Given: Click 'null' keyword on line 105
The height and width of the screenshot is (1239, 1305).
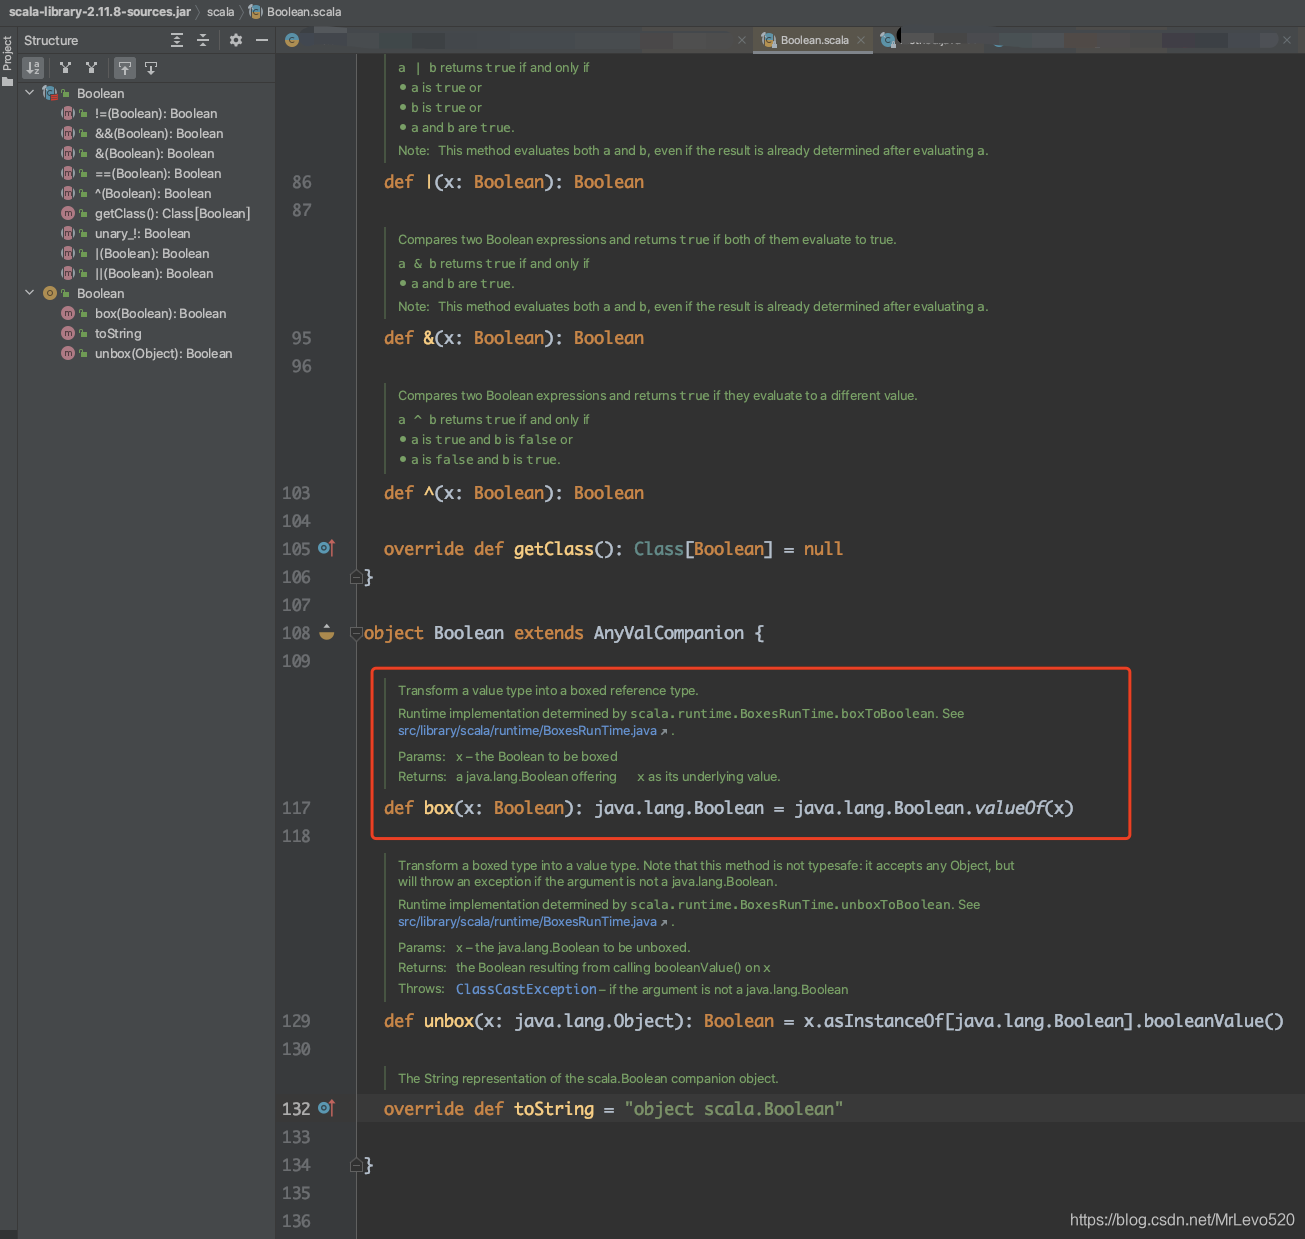Looking at the screenshot, I should (823, 549).
